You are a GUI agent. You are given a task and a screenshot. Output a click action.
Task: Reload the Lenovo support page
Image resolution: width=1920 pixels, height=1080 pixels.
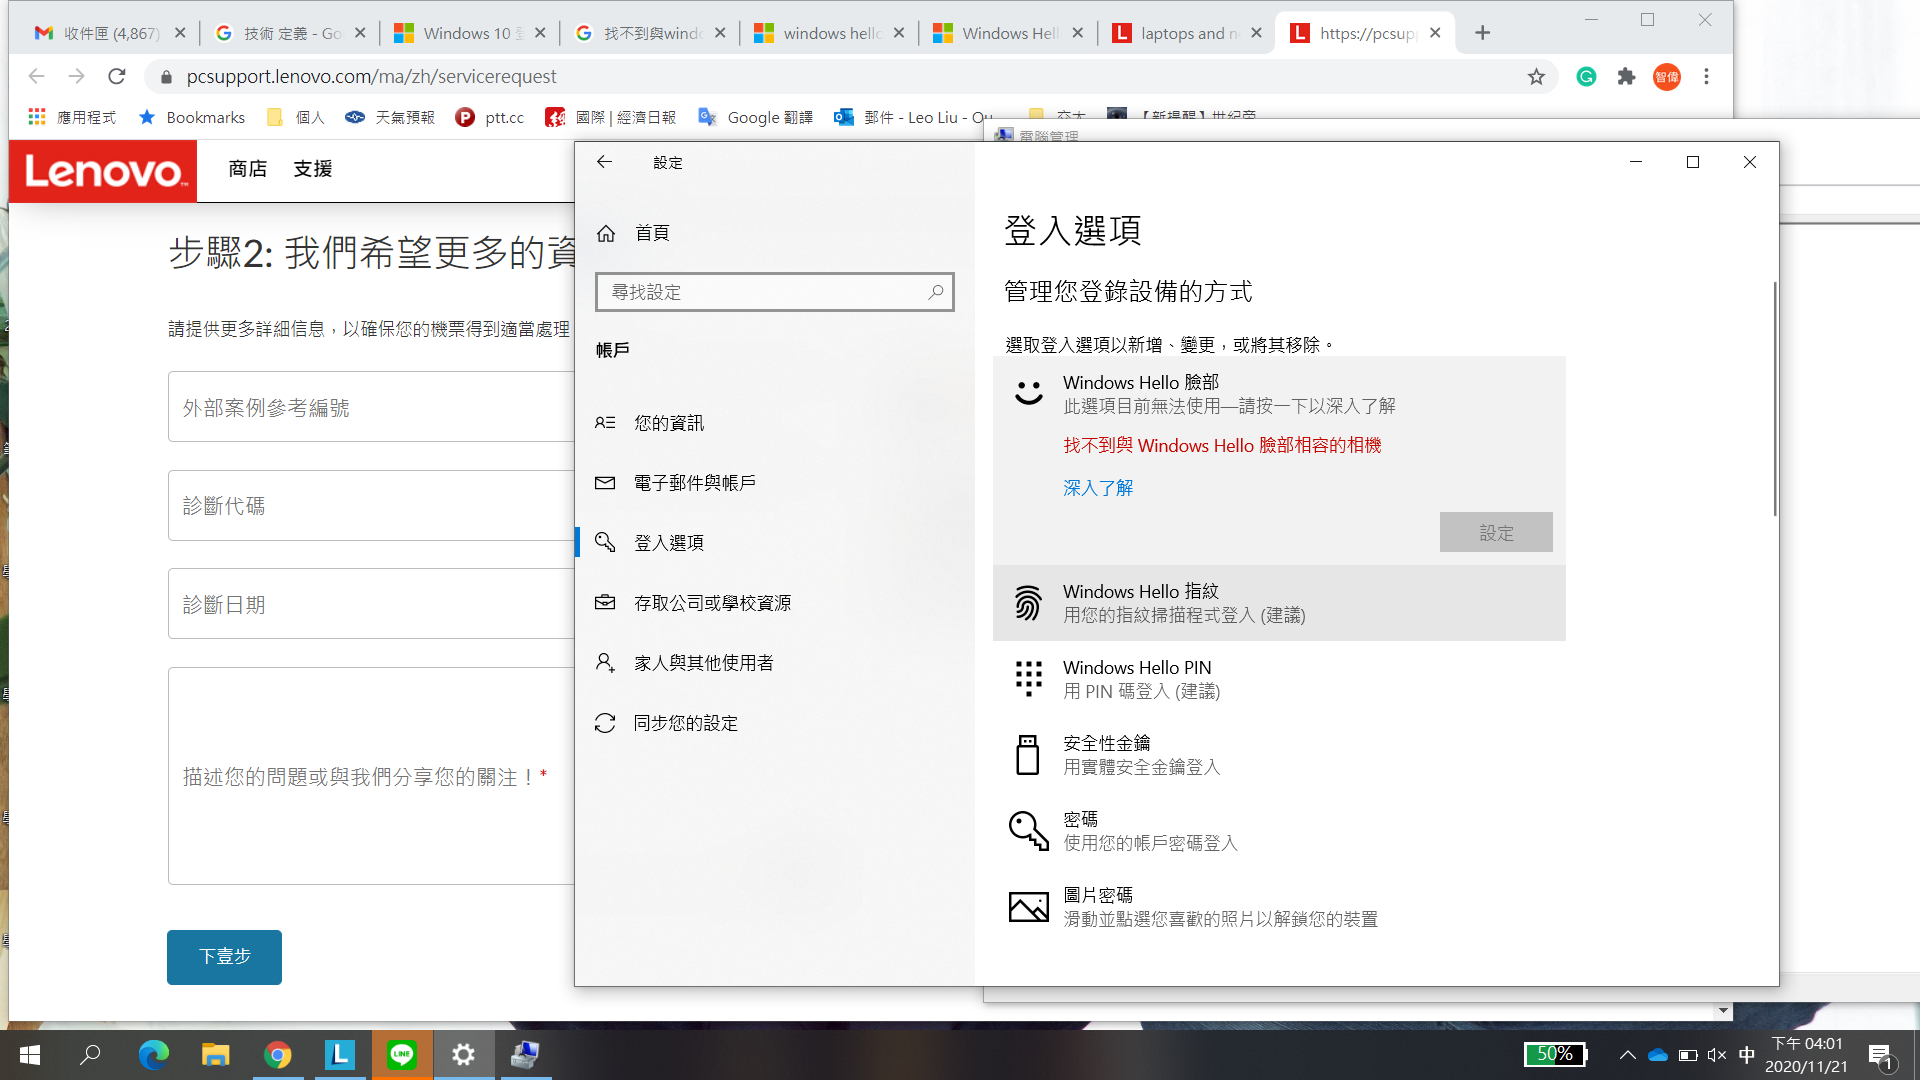(x=117, y=77)
